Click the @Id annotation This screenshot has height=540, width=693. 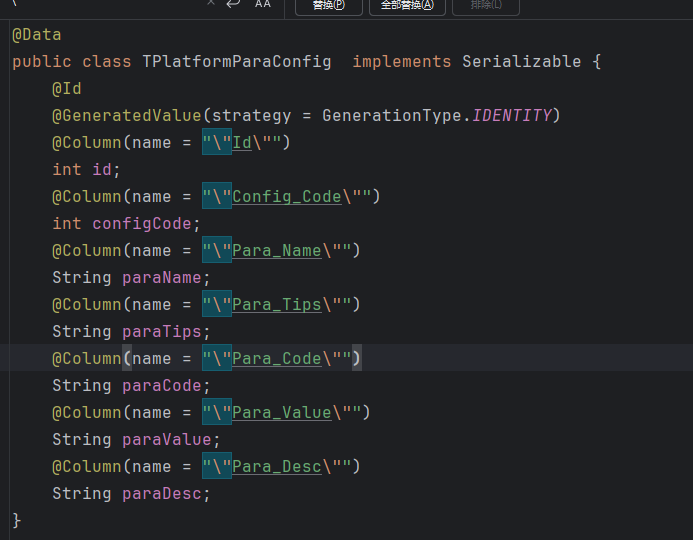tap(67, 89)
